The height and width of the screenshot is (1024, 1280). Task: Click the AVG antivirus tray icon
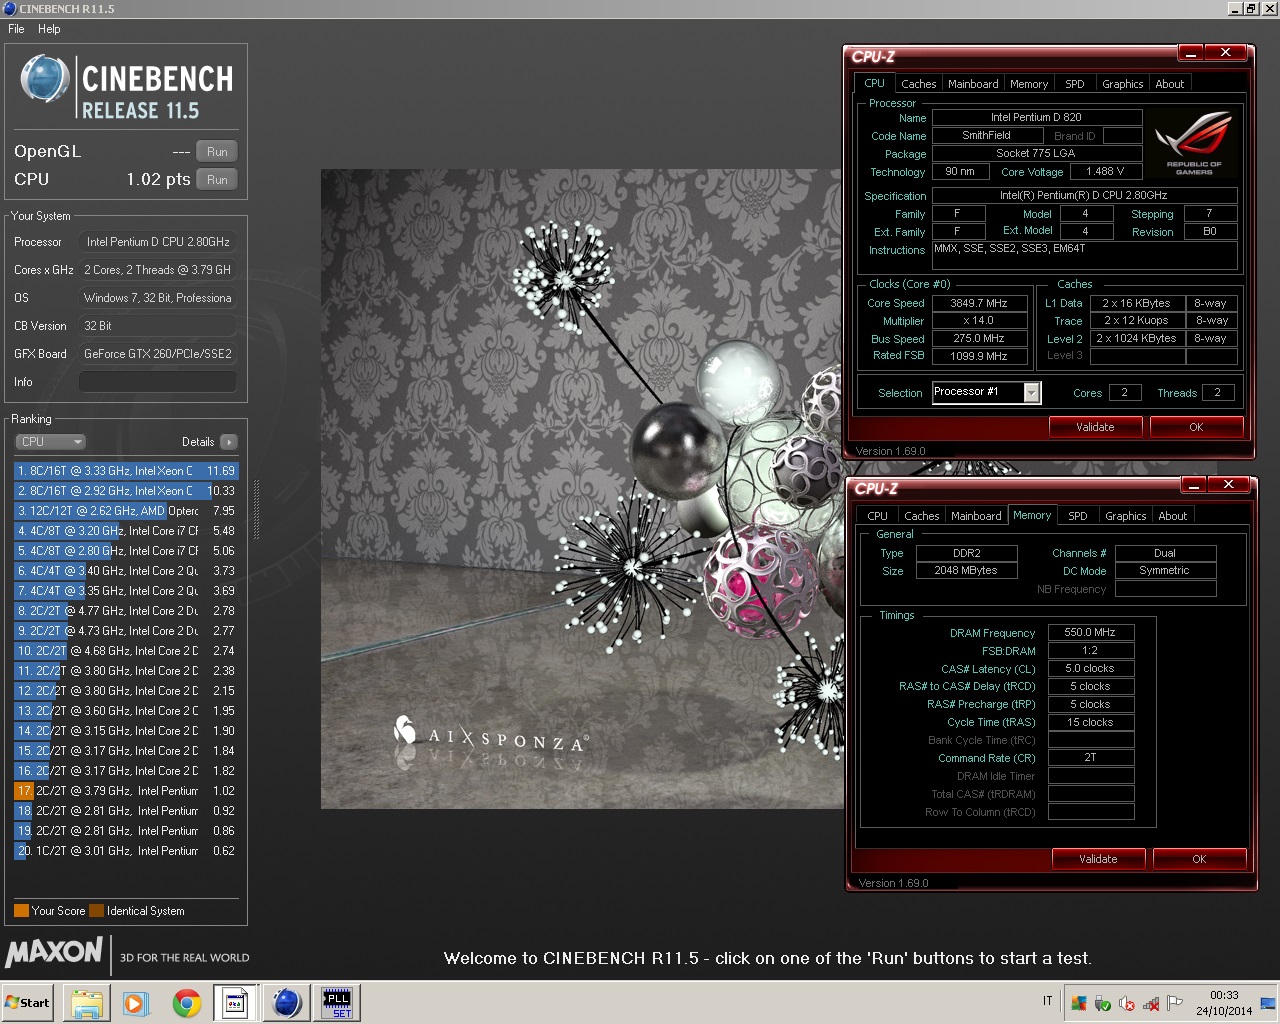[1078, 1003]
